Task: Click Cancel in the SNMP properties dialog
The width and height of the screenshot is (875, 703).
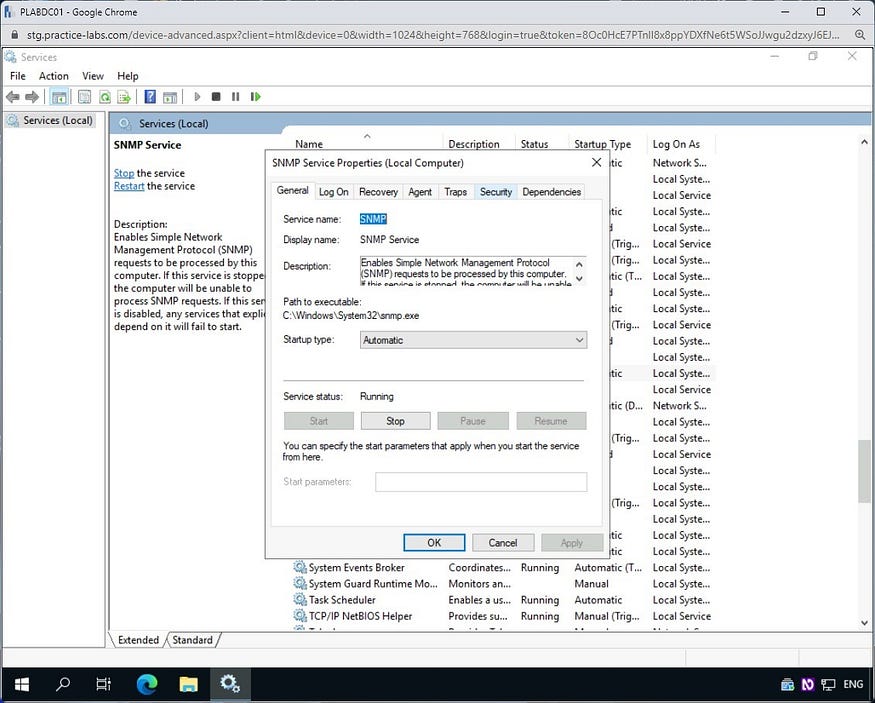Action: point(503,543)
